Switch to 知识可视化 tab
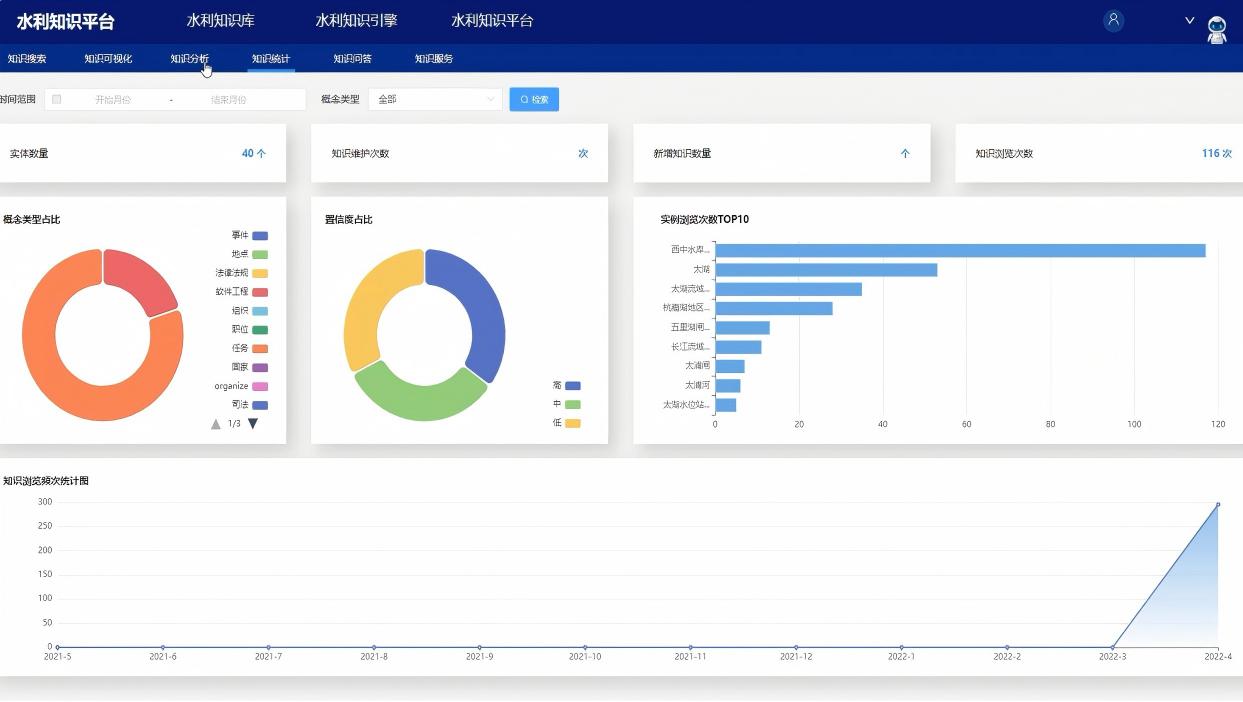This screenshot has height=702, width=1243. click(108, 59)
